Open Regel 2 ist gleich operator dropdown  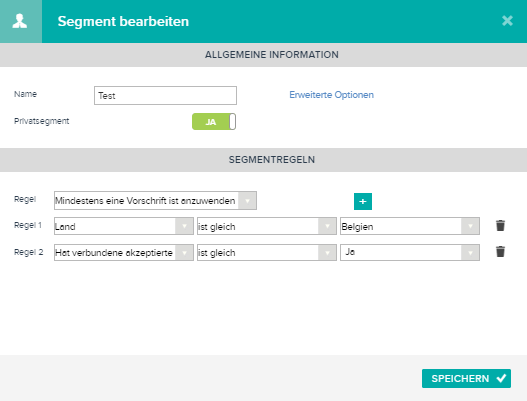(x=267, y=252)
